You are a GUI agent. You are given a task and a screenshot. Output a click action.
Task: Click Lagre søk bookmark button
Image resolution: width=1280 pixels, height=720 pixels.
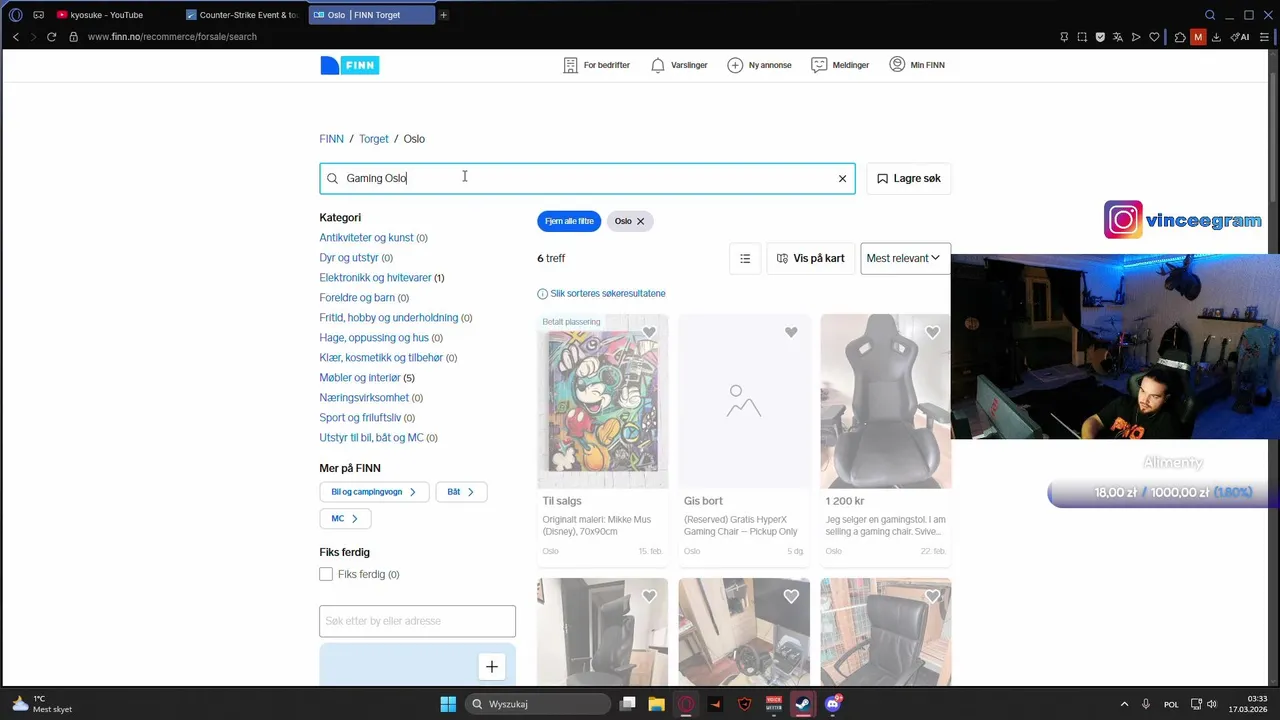coord(909,178)
